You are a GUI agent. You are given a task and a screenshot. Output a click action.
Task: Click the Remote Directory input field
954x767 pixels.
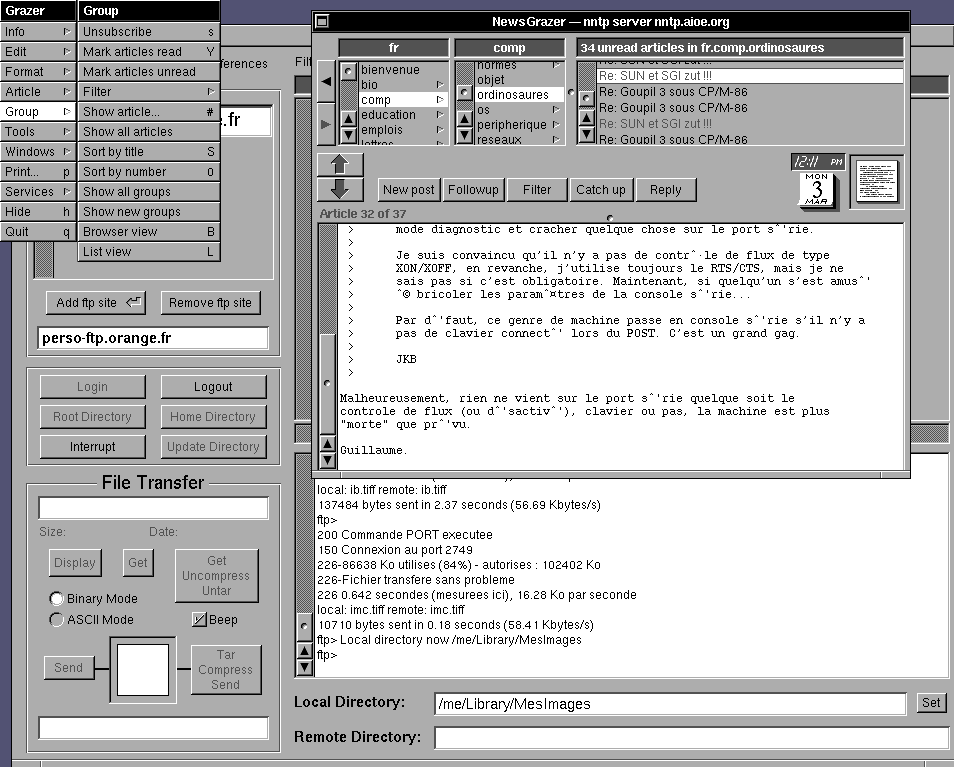692,738
